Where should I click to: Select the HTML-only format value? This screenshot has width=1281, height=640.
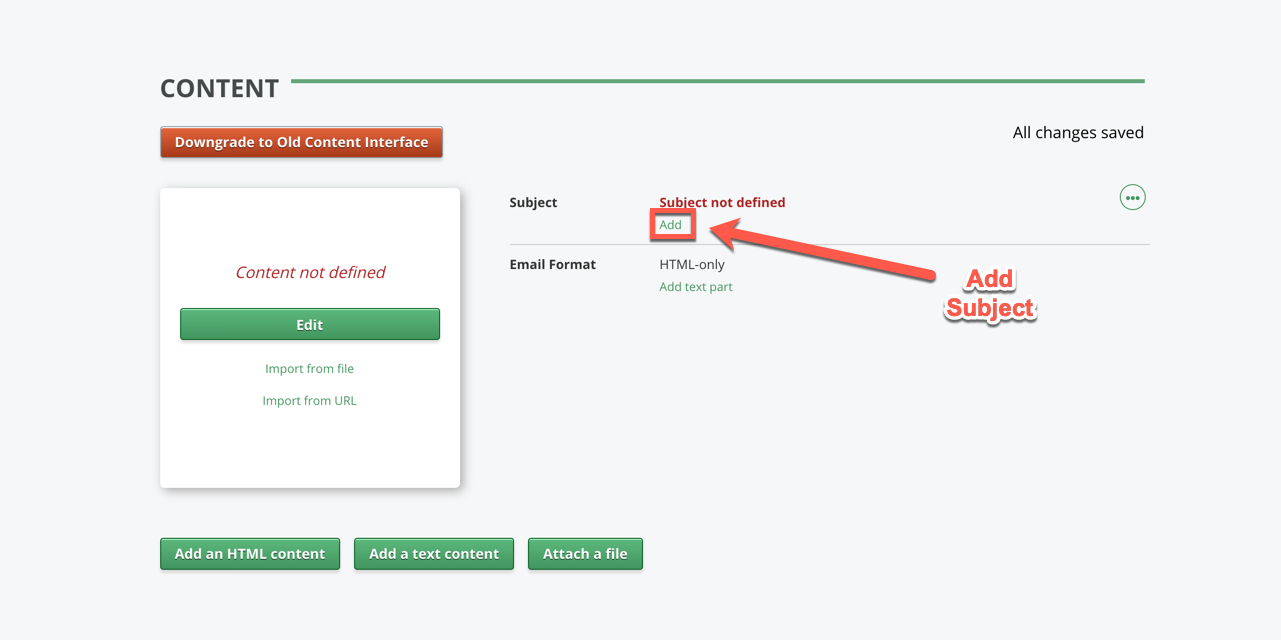[x=692, y=265]
